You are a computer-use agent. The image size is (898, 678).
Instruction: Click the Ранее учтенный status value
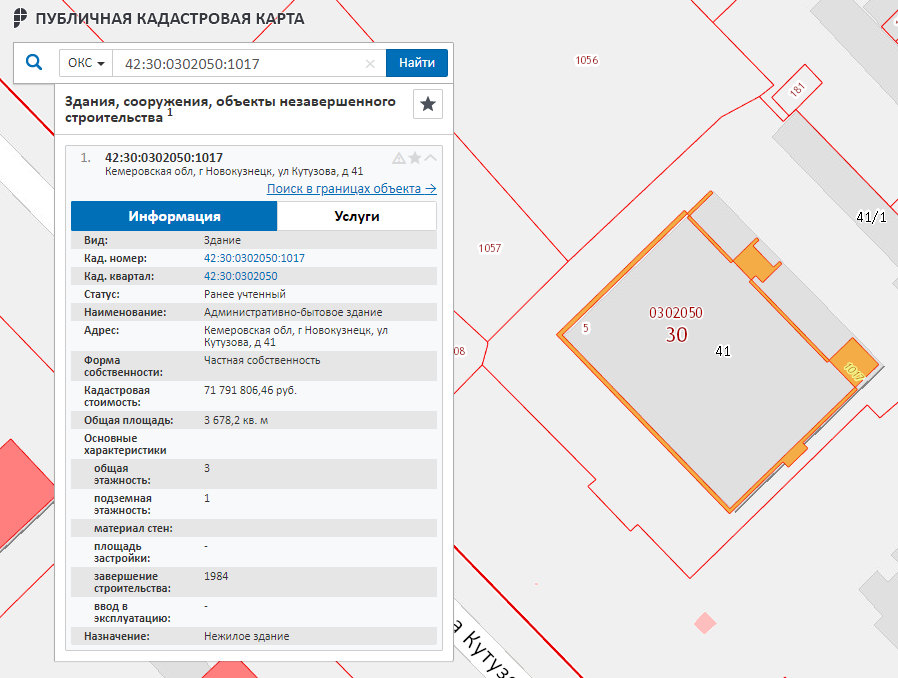click(x=245, y=294)
